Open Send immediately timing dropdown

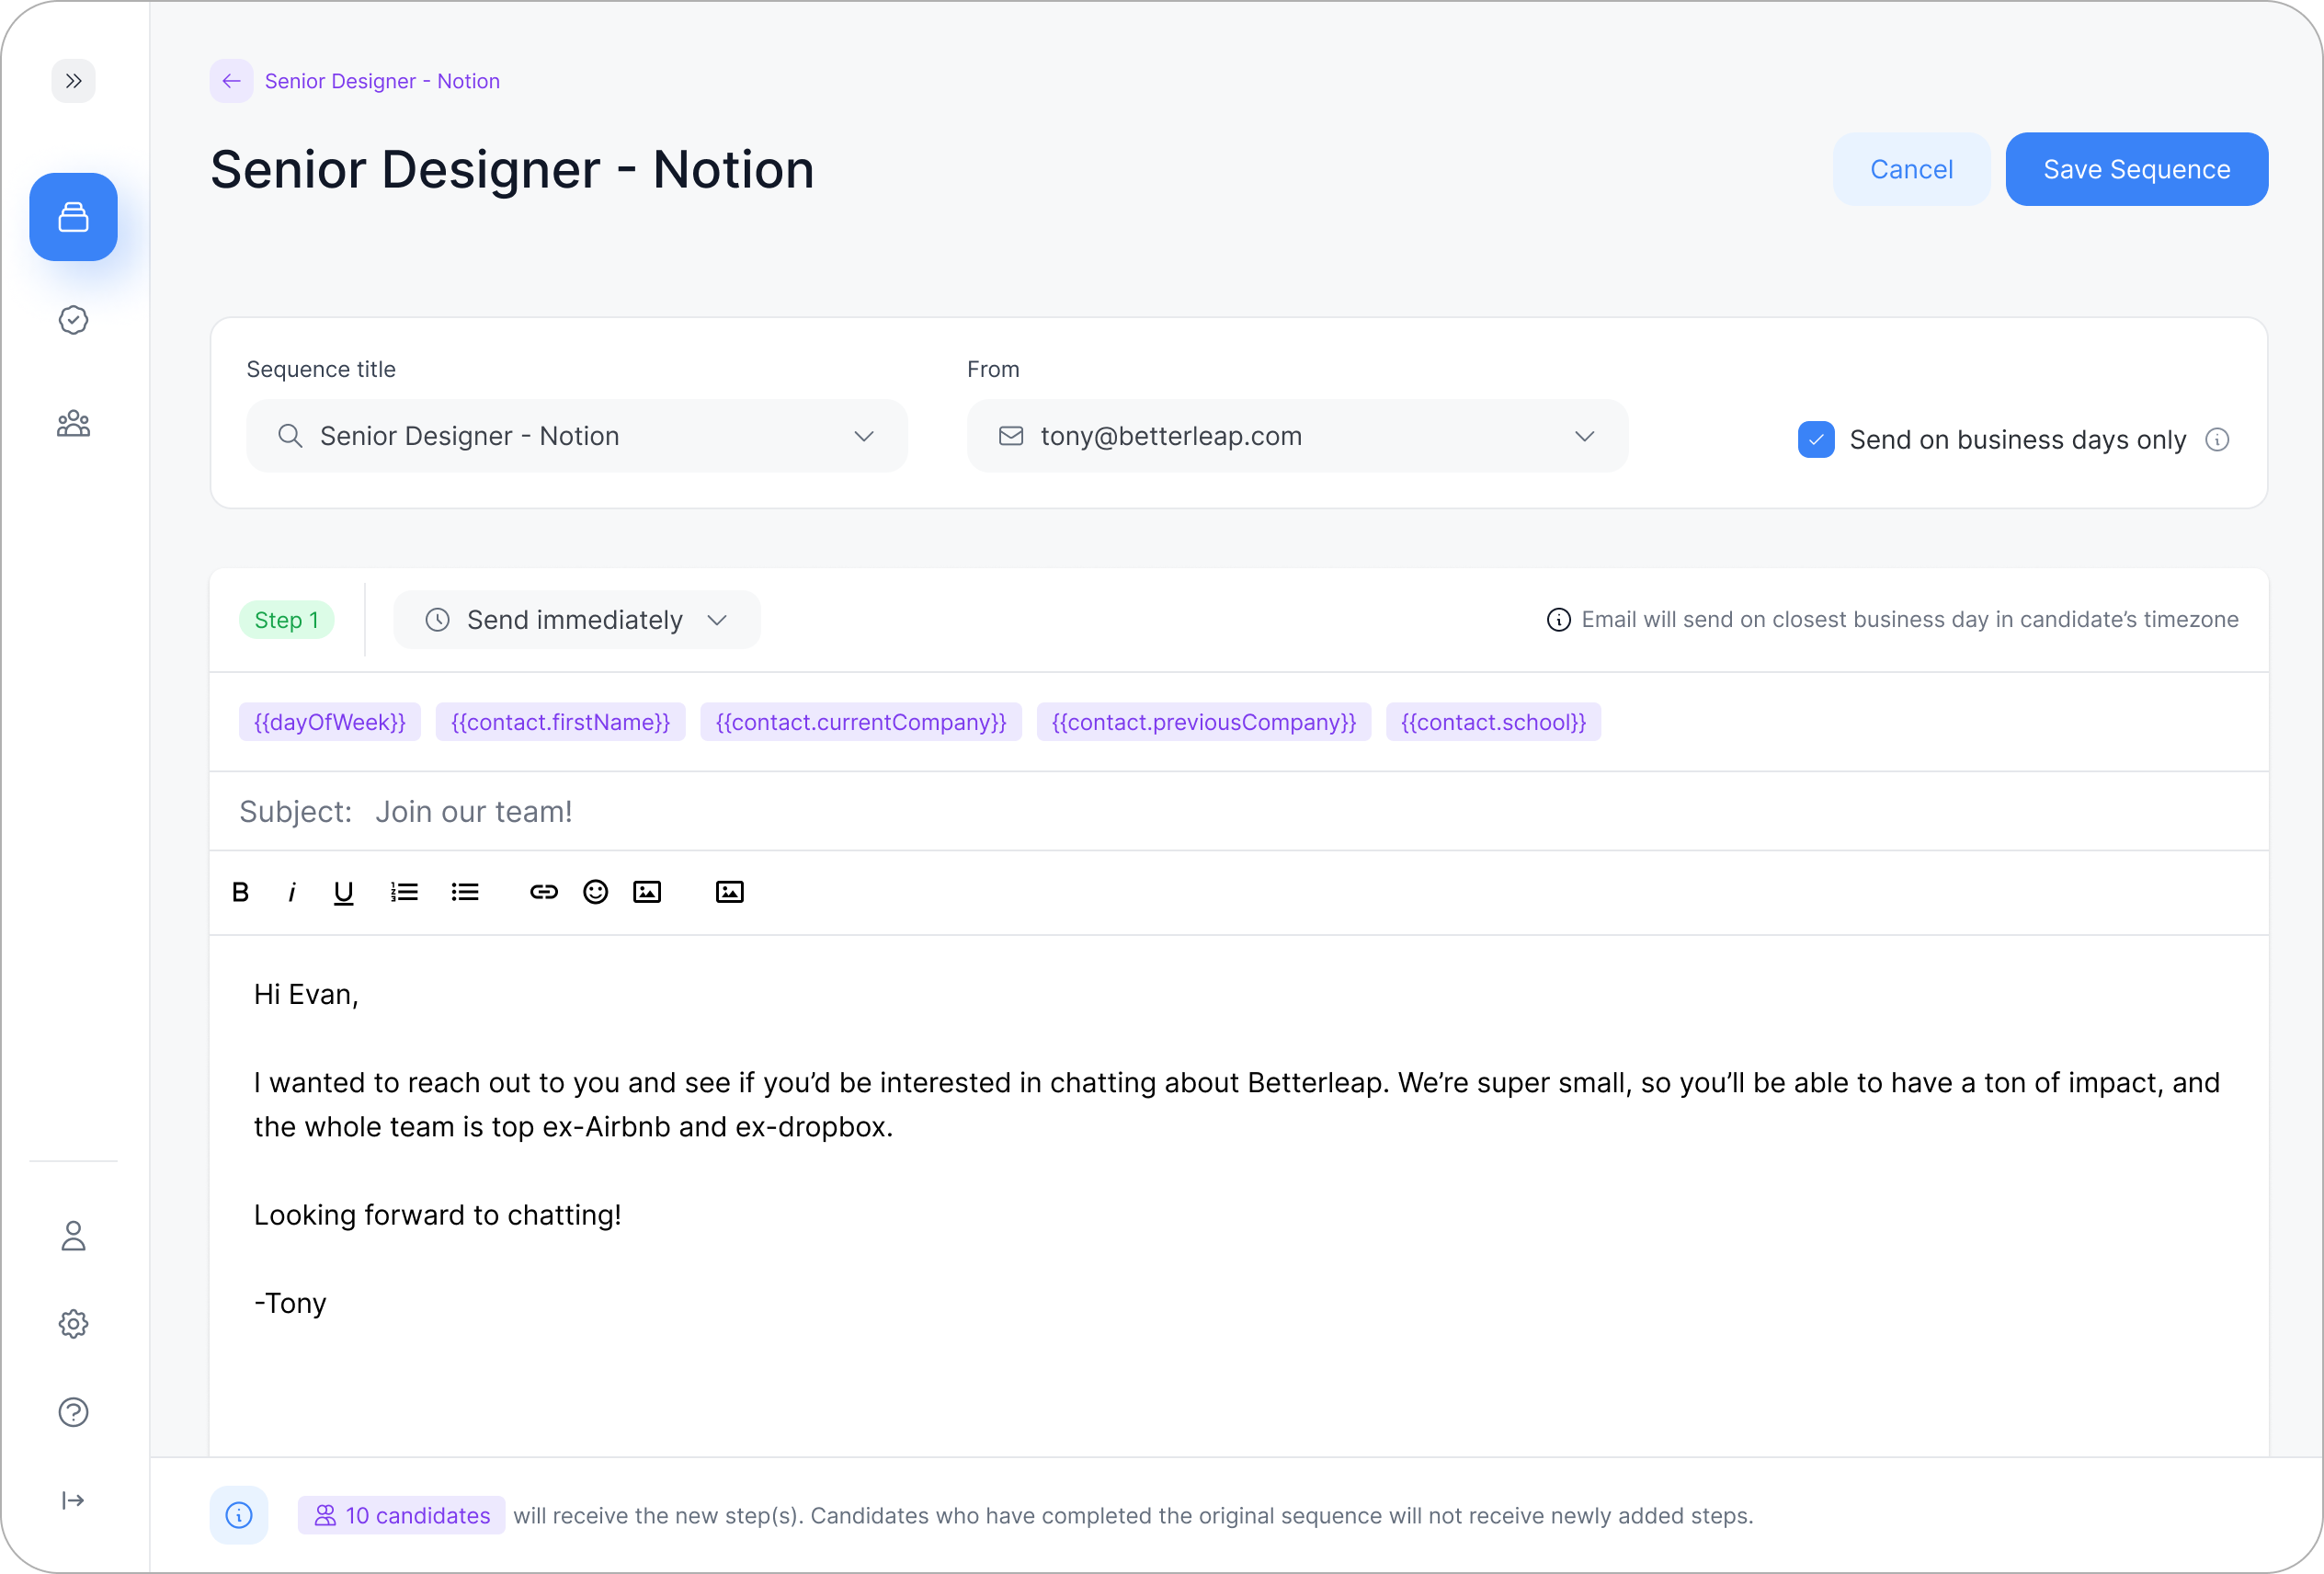click(x=577, y=620)
